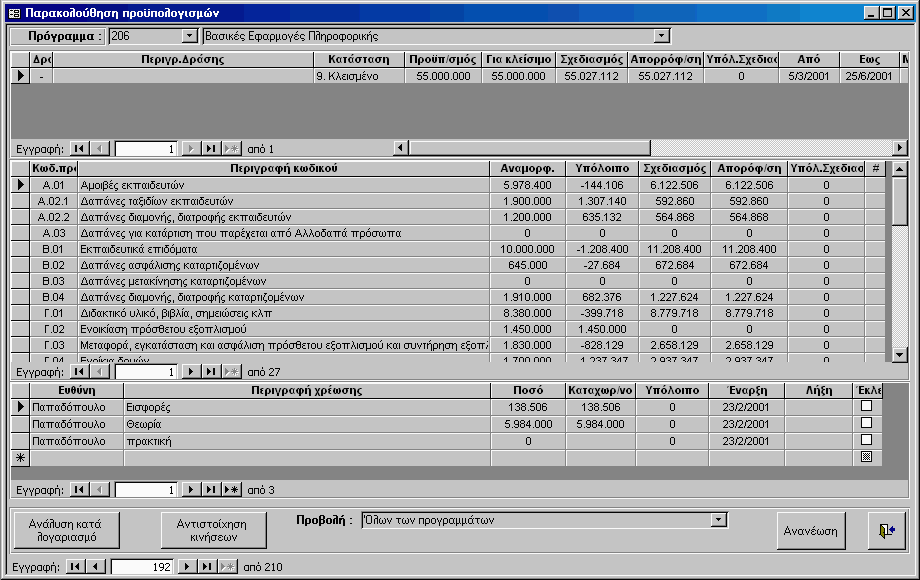Go to last record in budget codes list (από 27)

pos(211,372)
